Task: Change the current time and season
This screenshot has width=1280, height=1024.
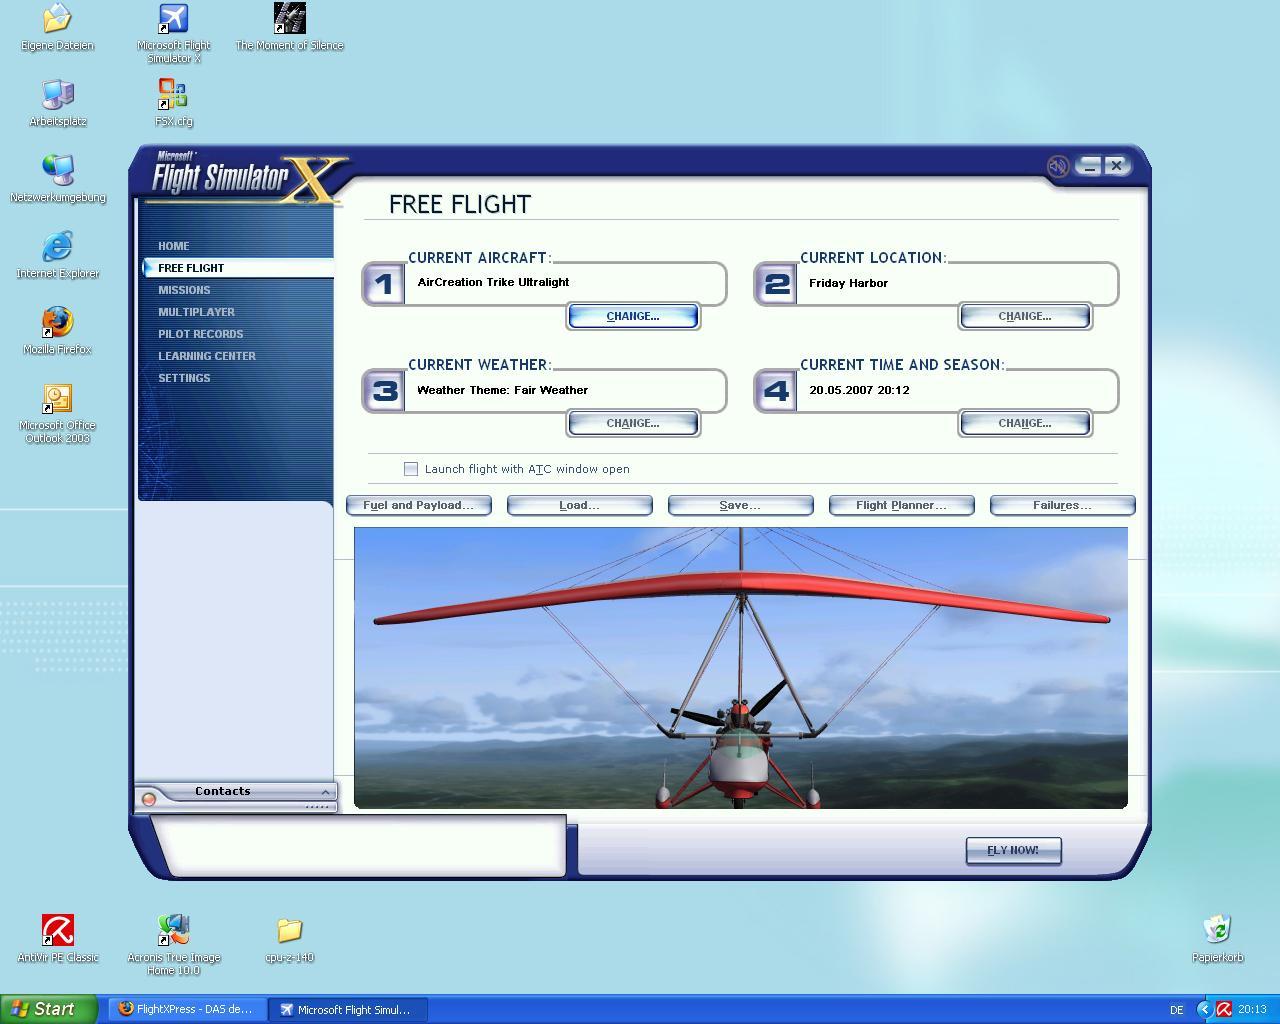Action: (1025, 423)
